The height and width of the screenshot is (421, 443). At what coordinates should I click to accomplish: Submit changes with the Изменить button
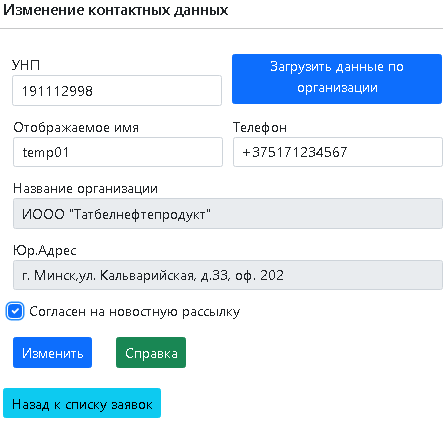coord(52,353)
